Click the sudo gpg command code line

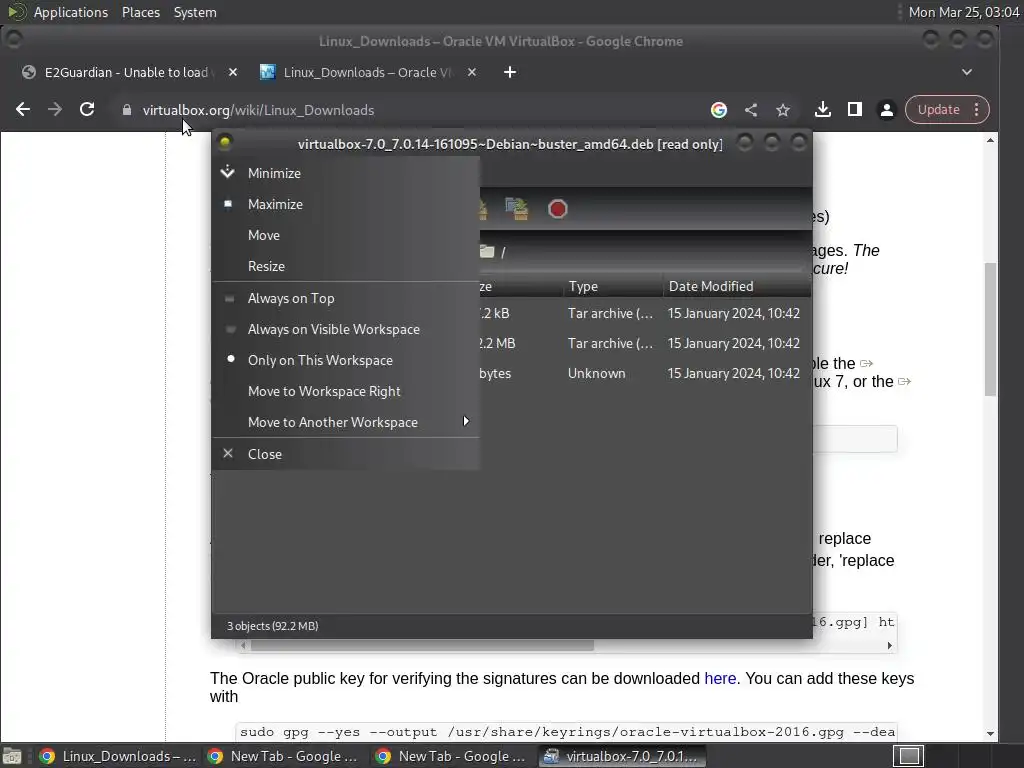click(567, 732)
